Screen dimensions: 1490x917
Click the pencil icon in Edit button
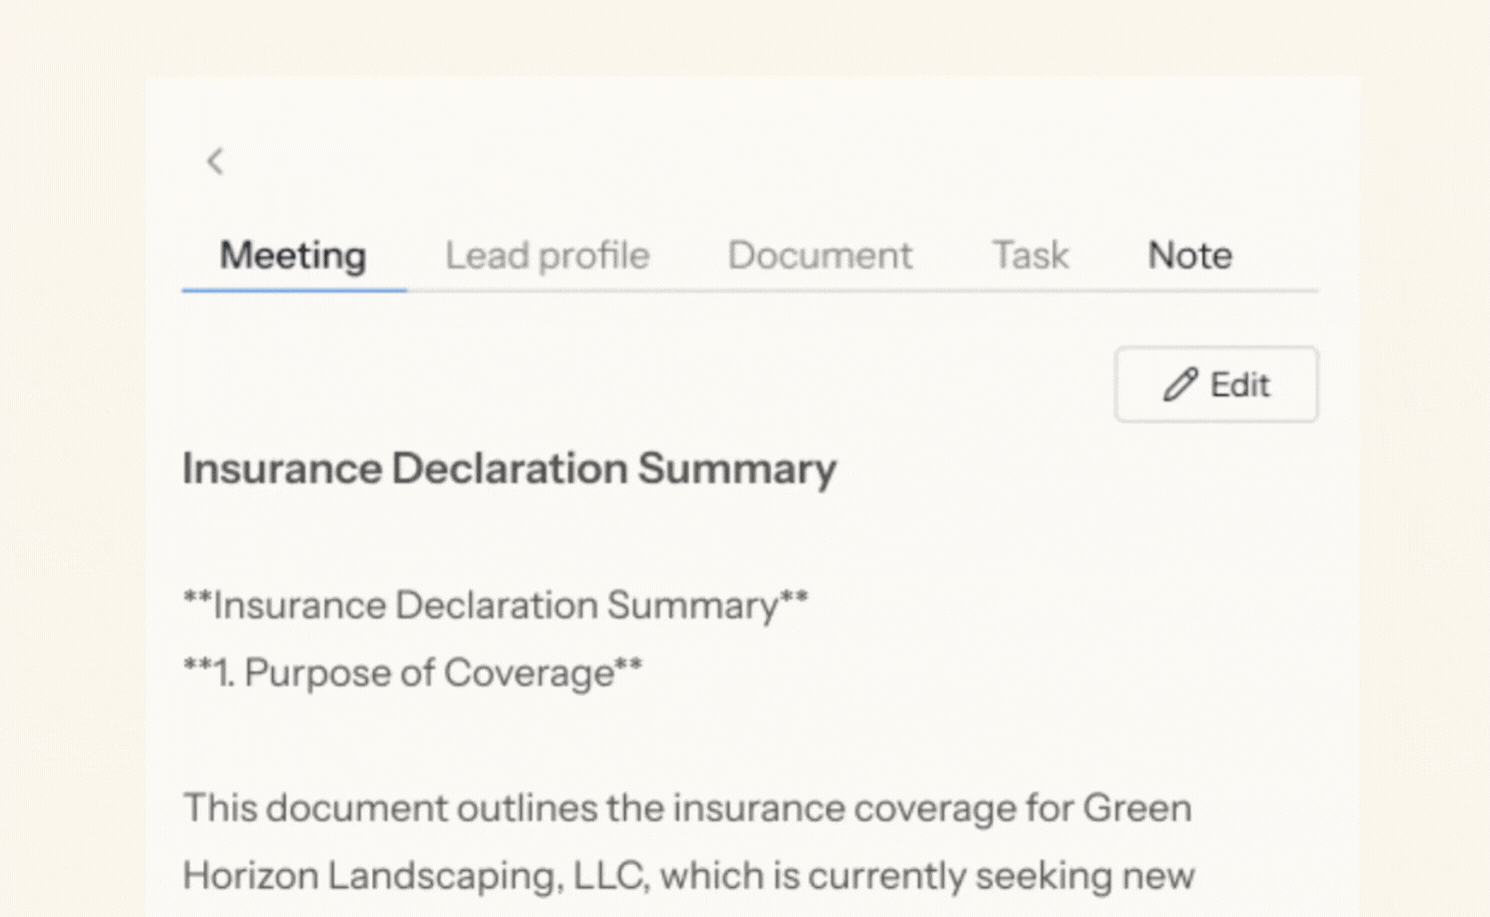coord(1180,385)
